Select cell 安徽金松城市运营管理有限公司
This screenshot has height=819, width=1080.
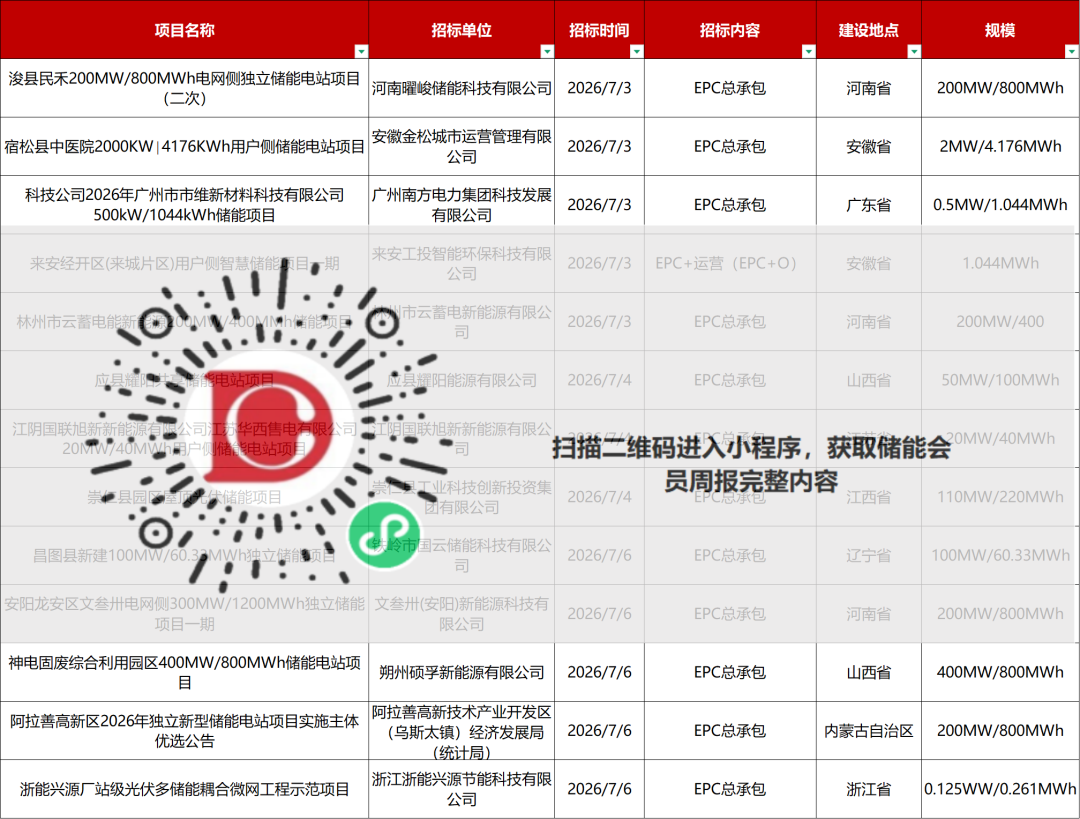coord(461,147)
